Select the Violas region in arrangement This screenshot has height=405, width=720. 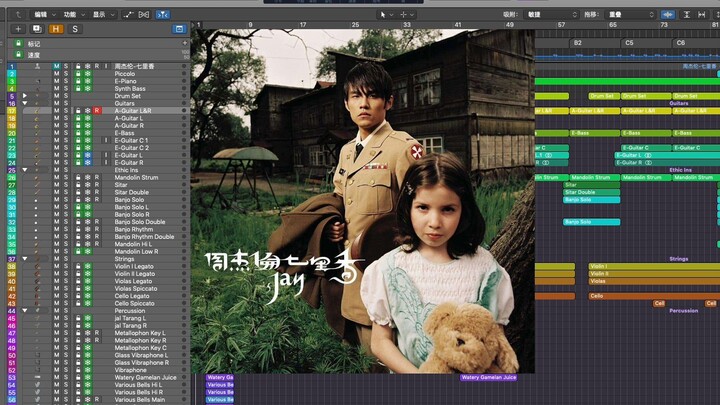pyautogui.click(x=654, y=281)
